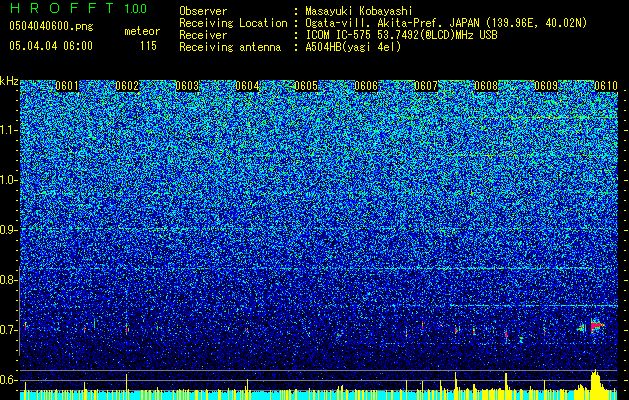Click the 'Observer' field label
The width and height of the screenshot is (629, 400).
(203, 11)
